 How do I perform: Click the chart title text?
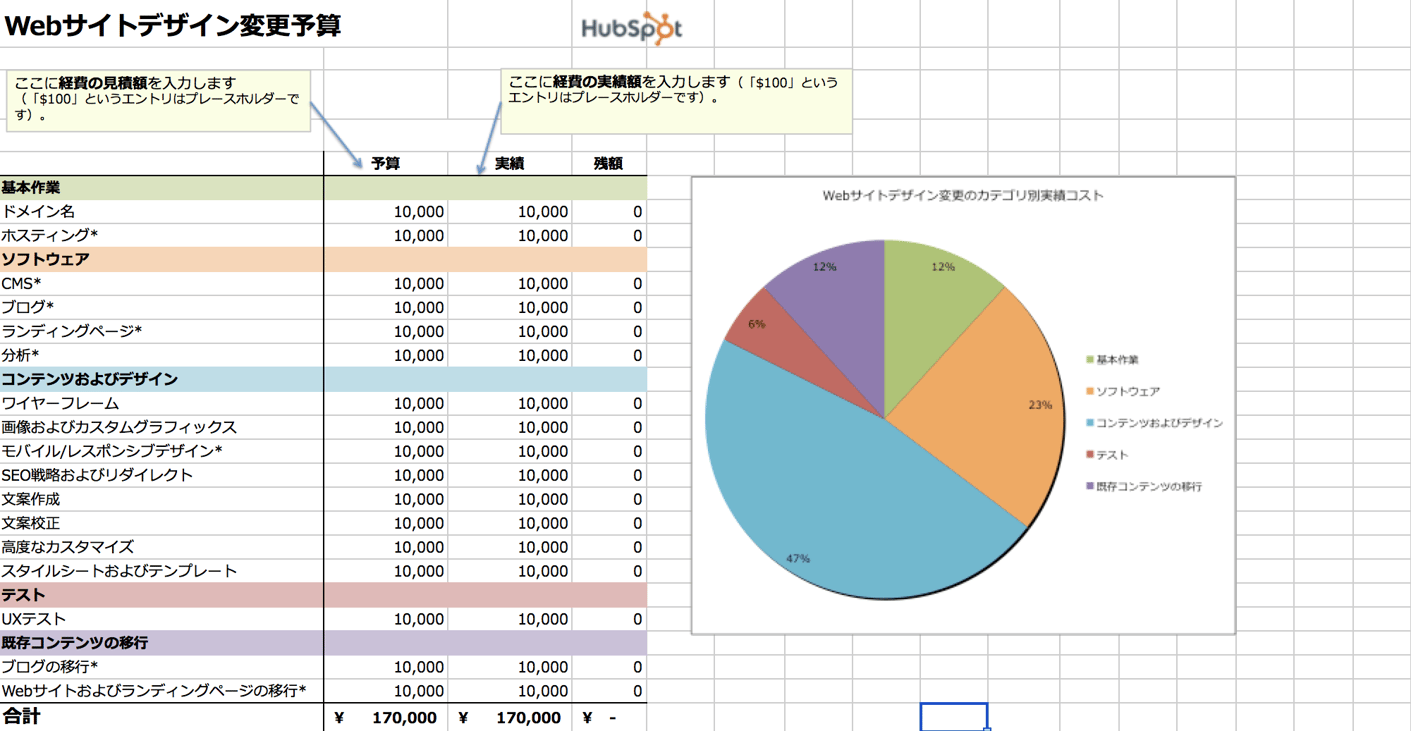click(x=962, y=196)
